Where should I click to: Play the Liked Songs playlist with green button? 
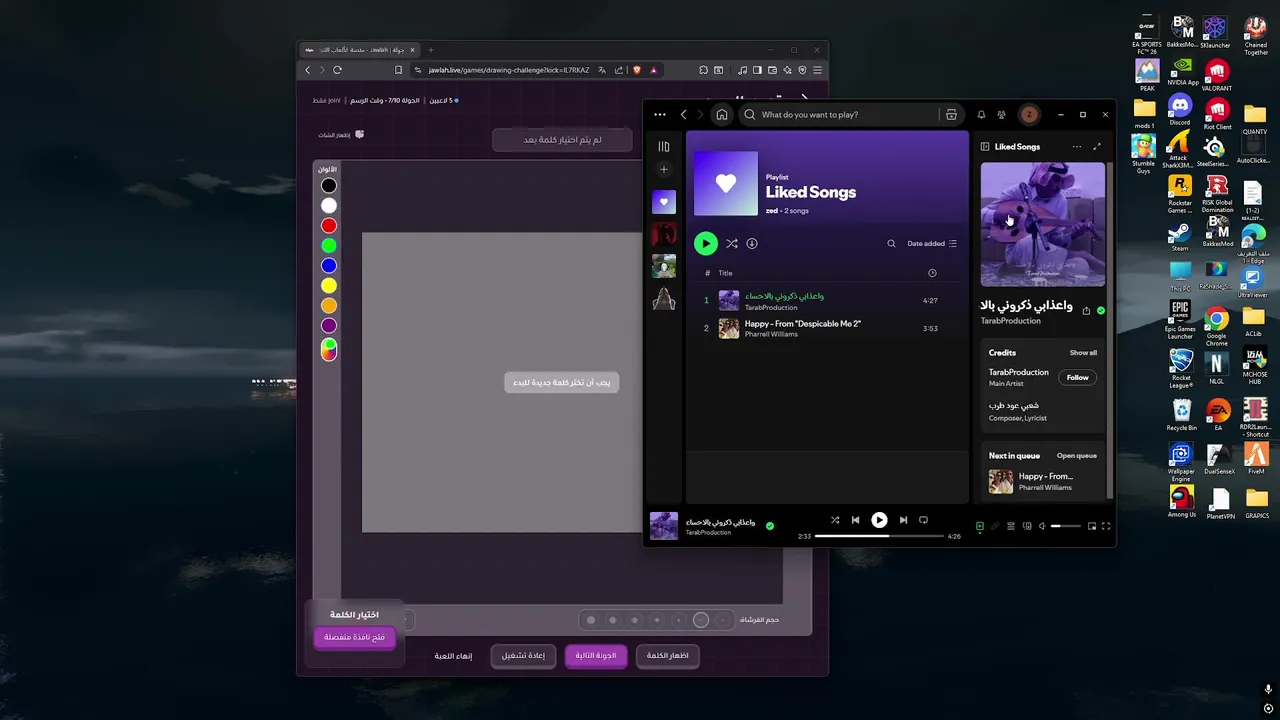tap(706, 243)
